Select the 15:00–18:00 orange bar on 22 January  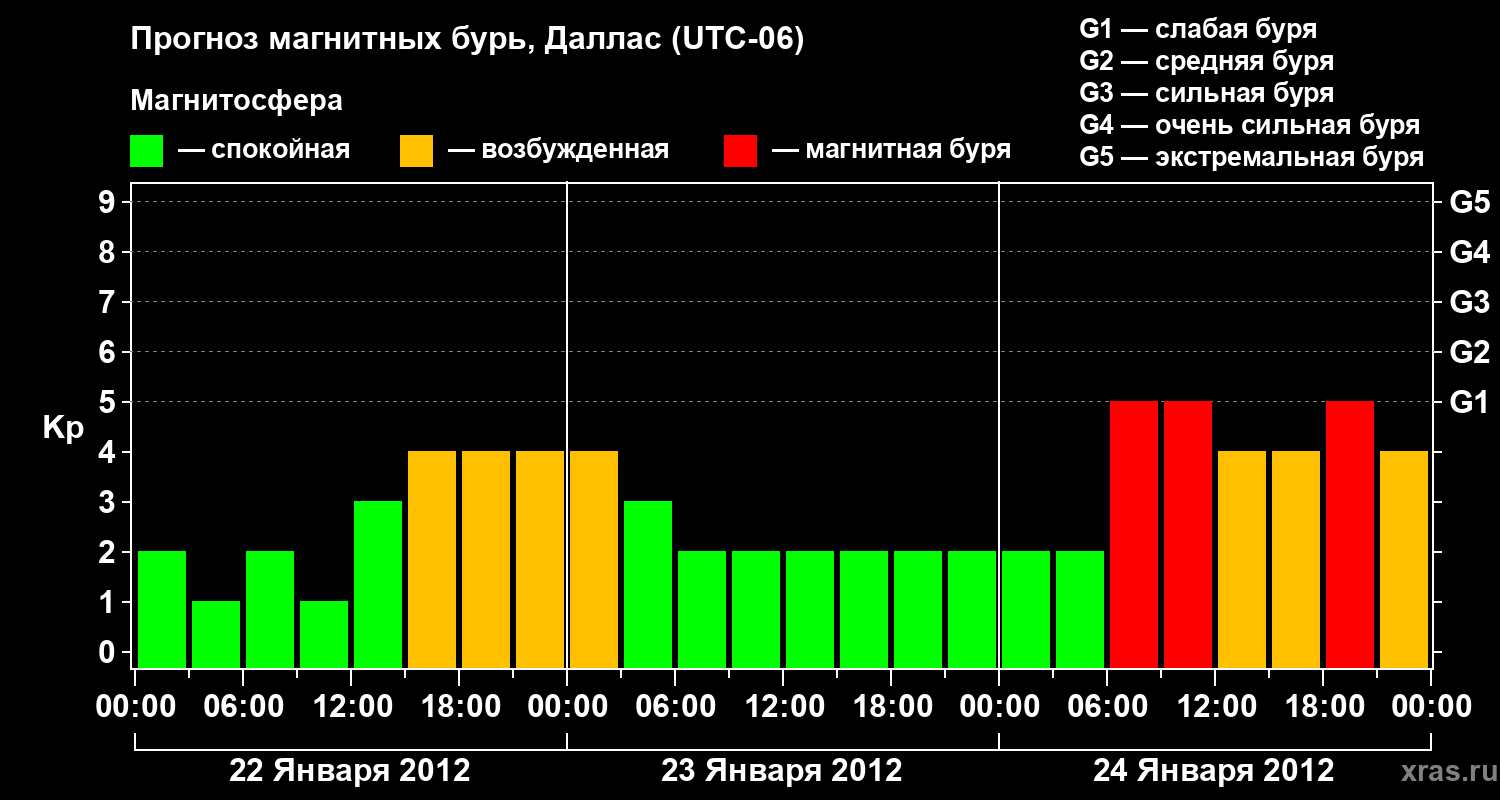click(x=432, y=559)
